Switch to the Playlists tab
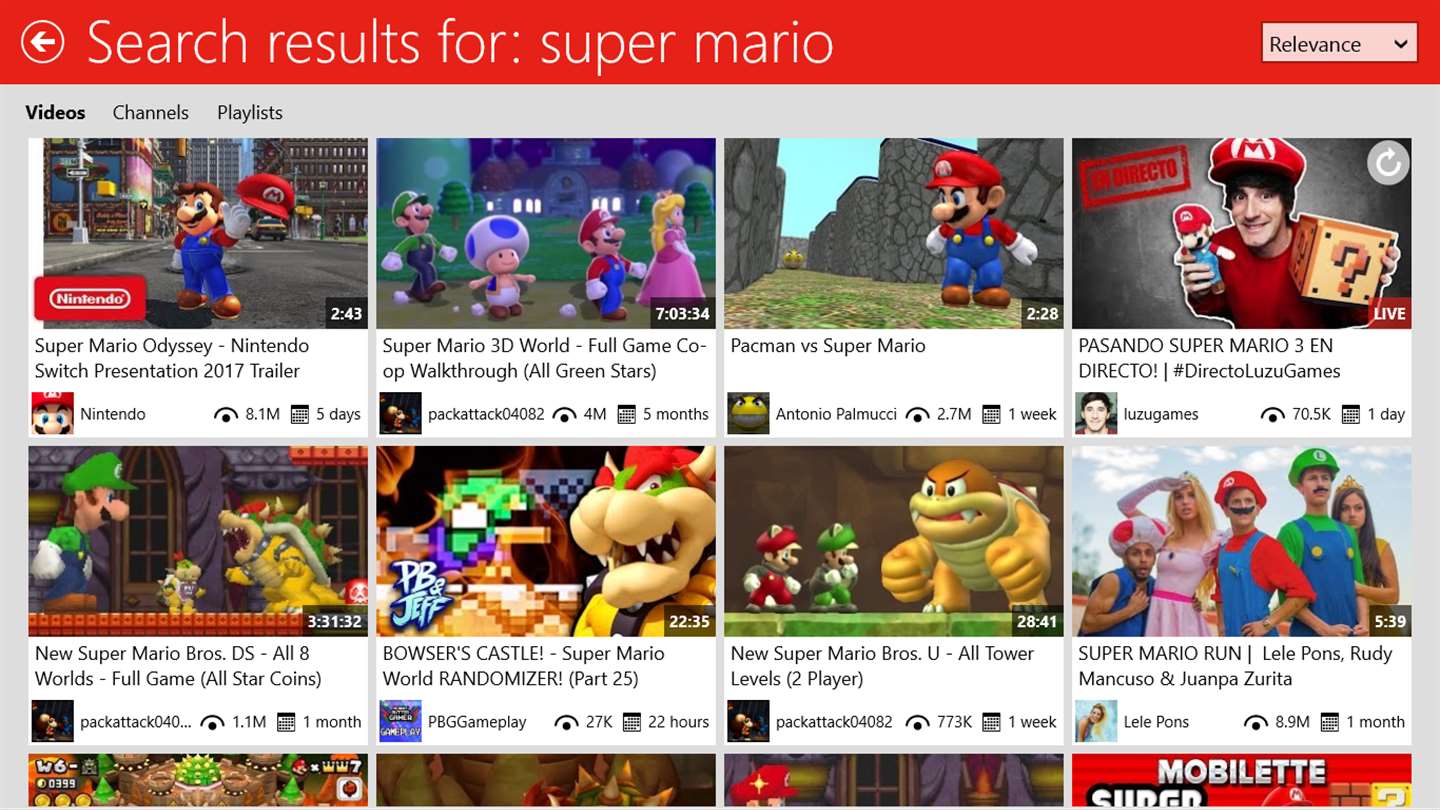Image resolution: width=1440 pixels, height=810 pixels. 250,112
